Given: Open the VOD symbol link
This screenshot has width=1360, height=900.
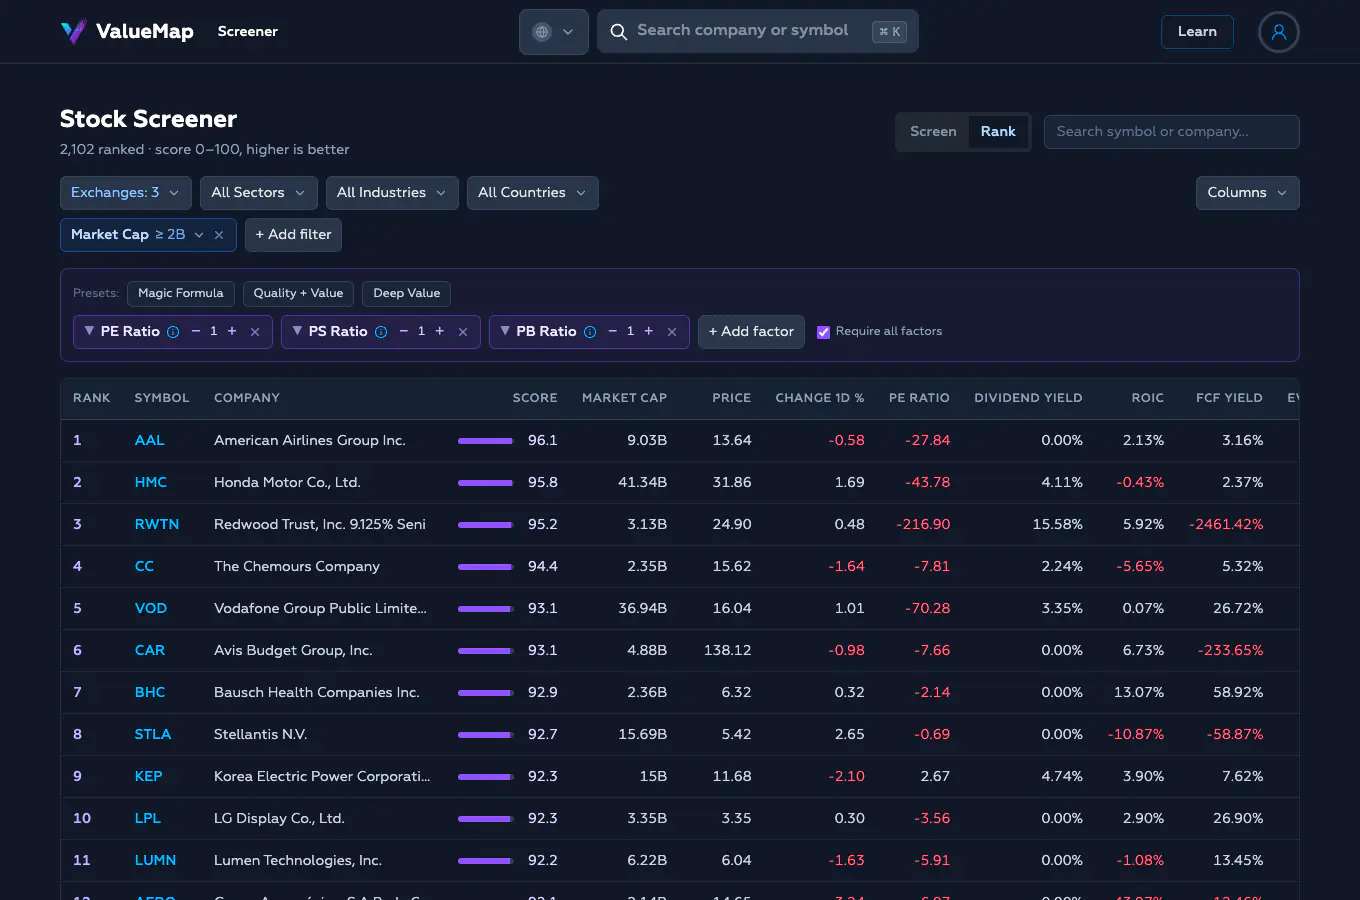Looking at the screenshot, I should pos(151,609).
